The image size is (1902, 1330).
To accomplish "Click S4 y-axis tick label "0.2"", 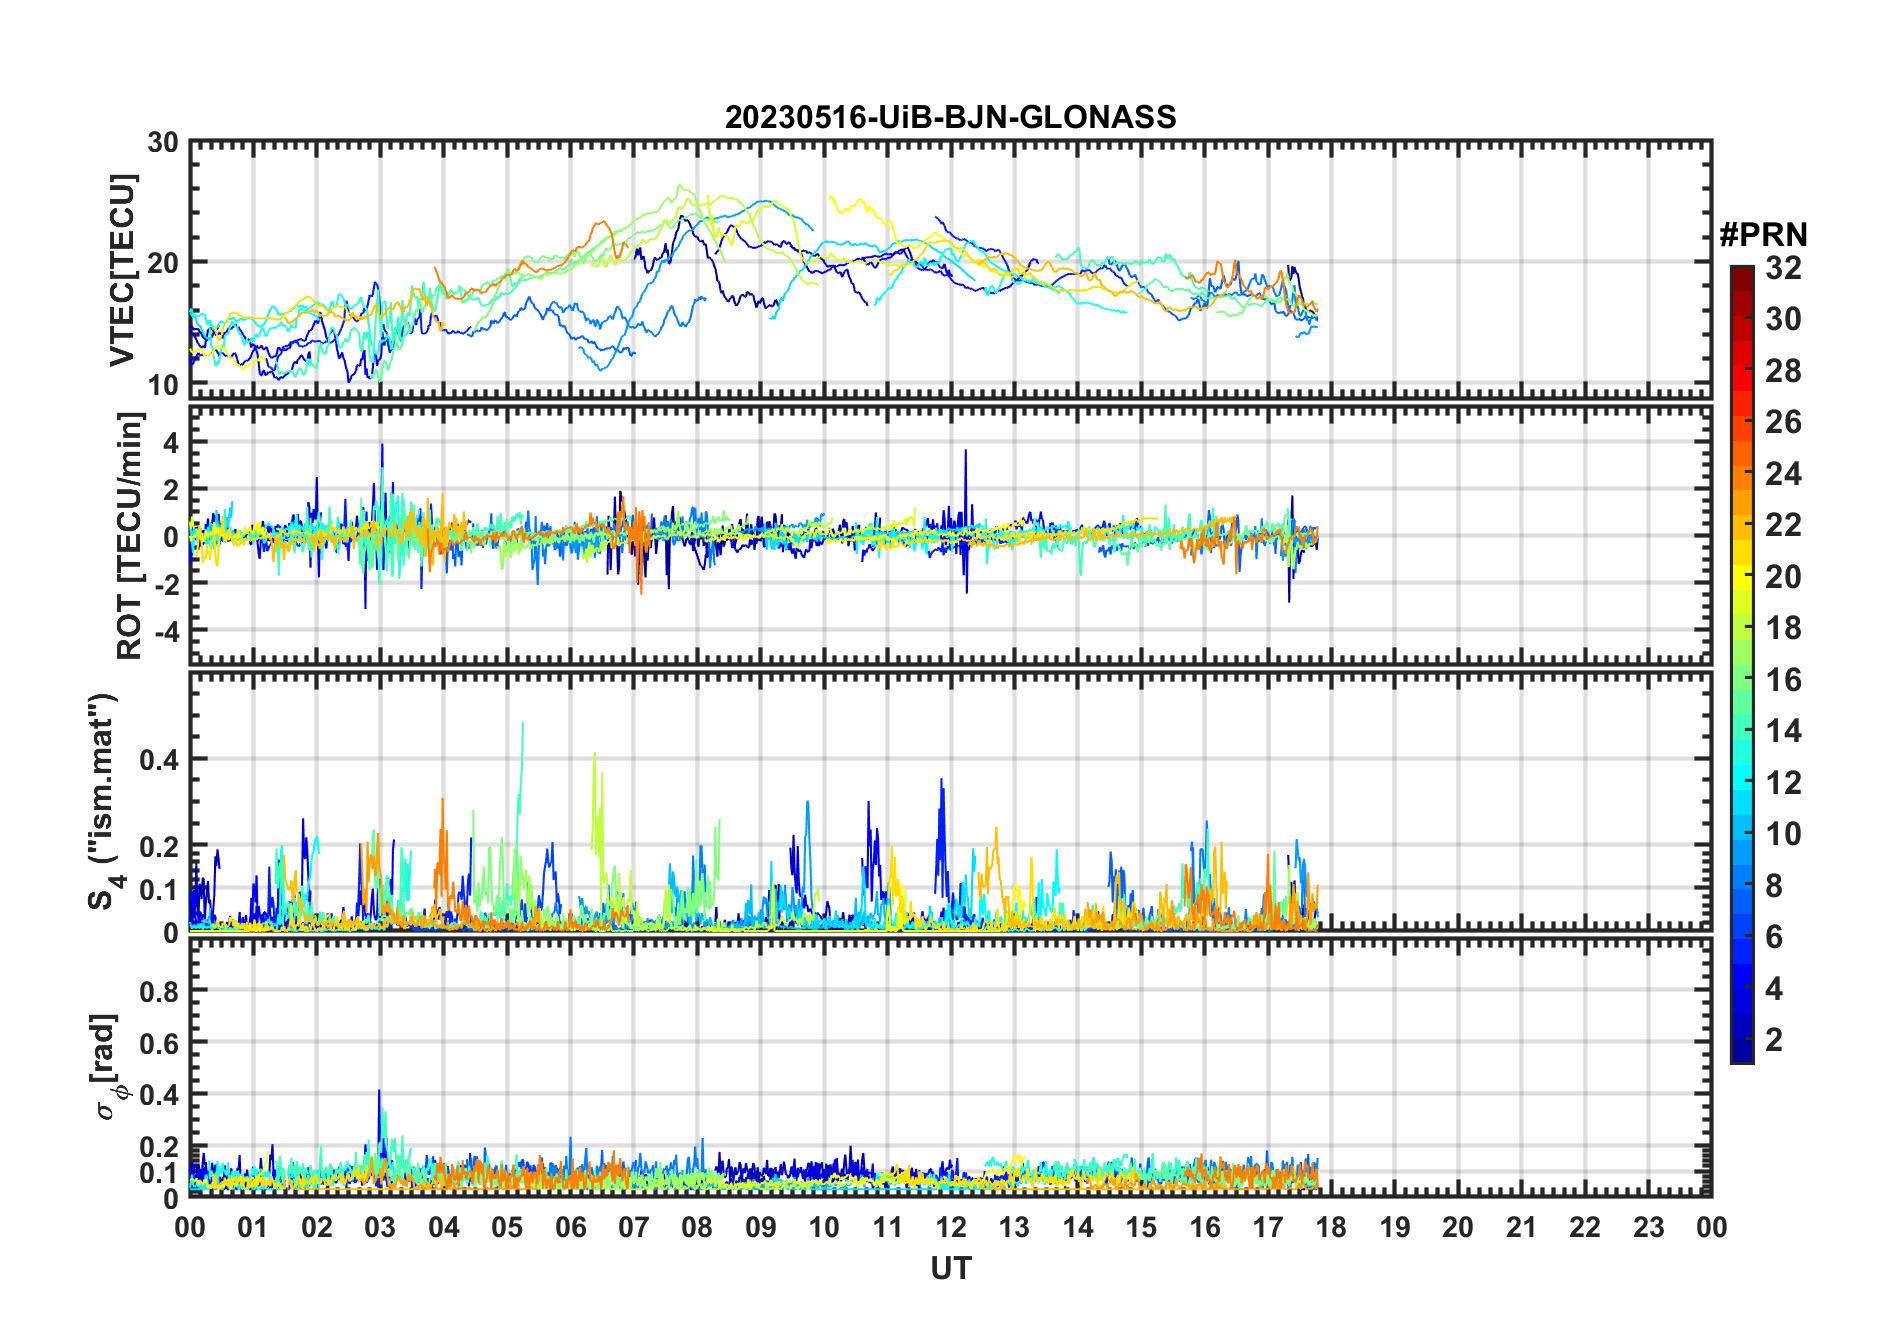I will 160,846.
